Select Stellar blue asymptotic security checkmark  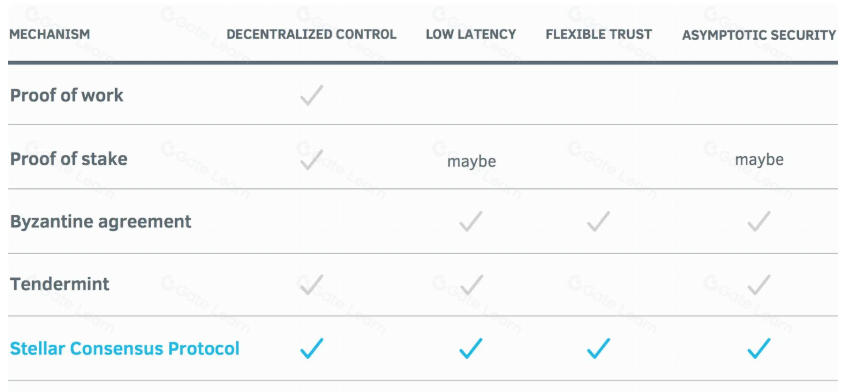click(759, 348)
